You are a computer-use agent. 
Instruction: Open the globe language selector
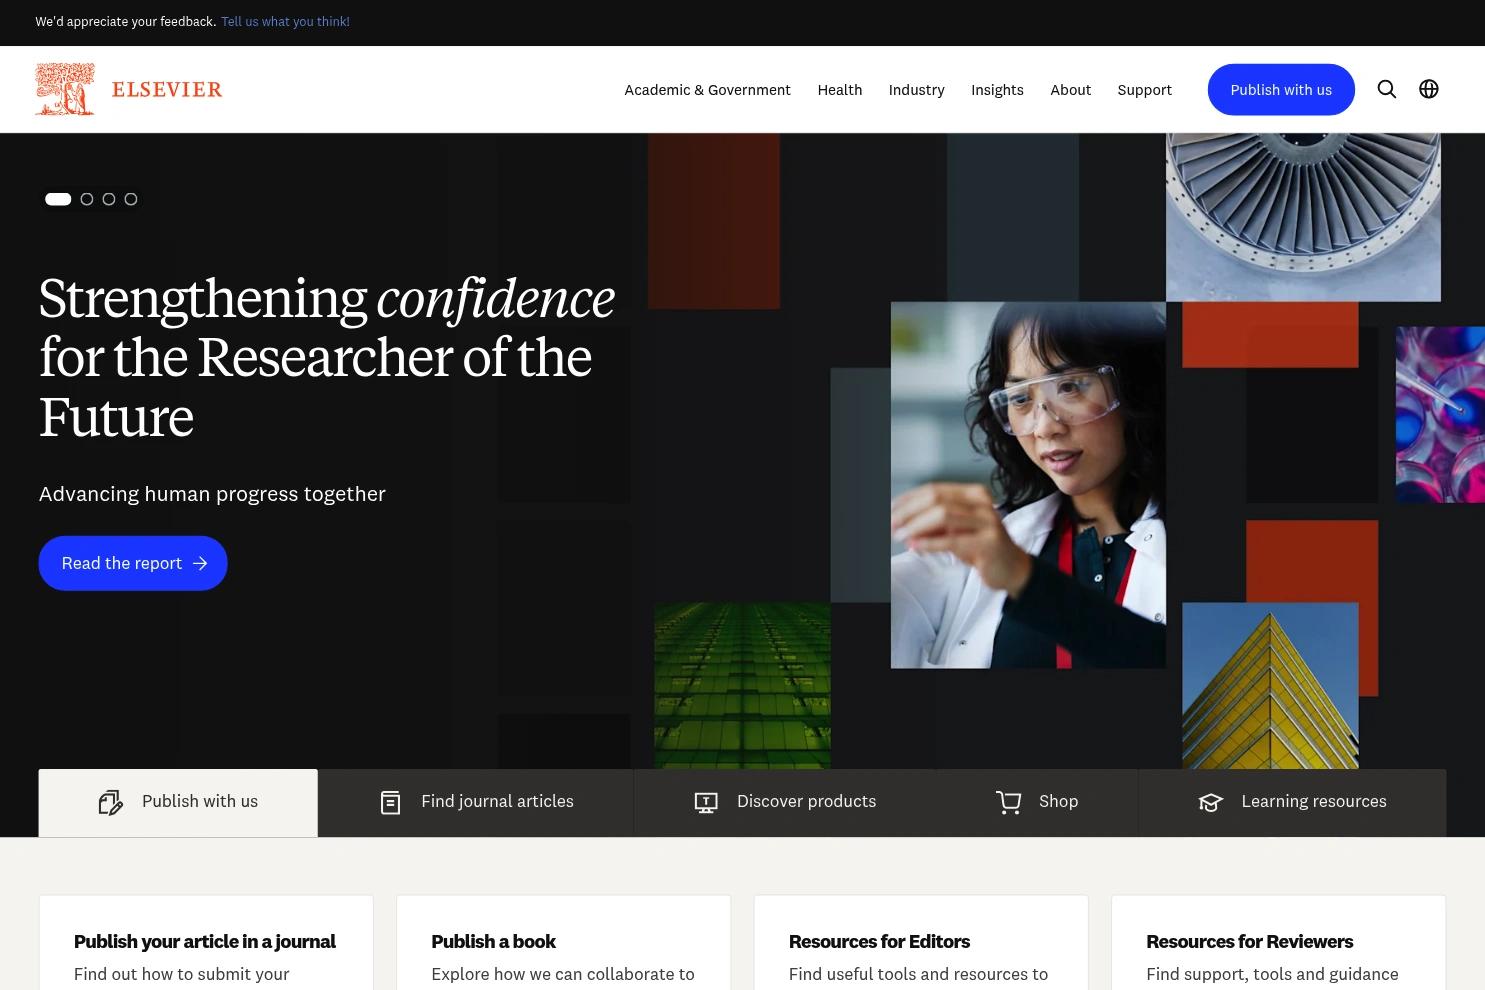point(1429,89)
